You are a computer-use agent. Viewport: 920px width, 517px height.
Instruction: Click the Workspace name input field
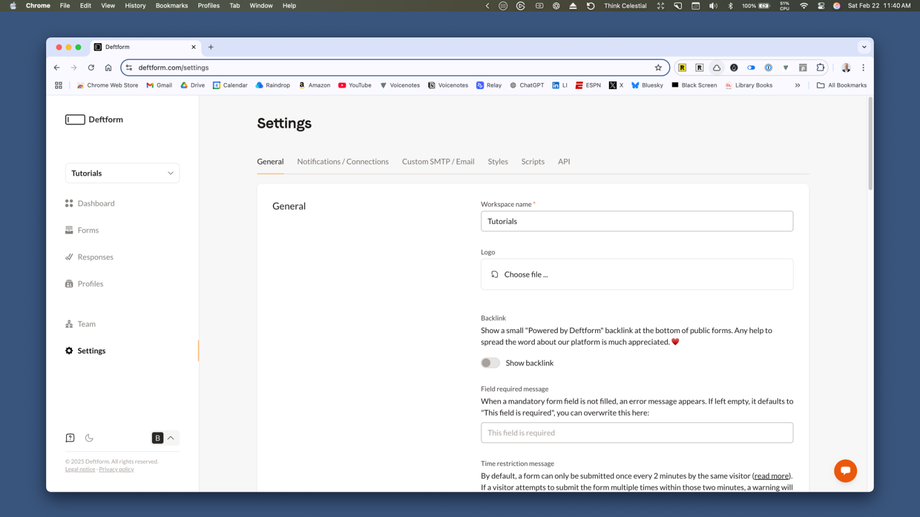tap(637, 221)
